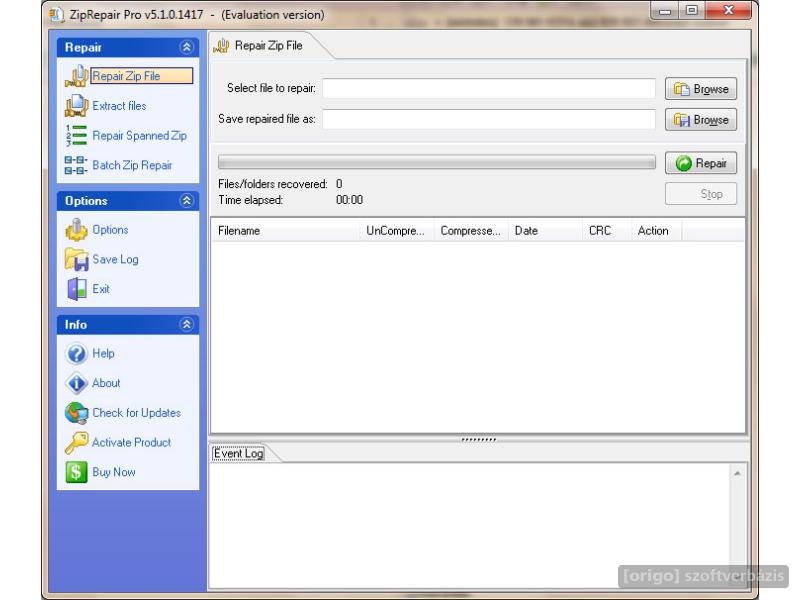Click the About info icon

tap(77, 383)
